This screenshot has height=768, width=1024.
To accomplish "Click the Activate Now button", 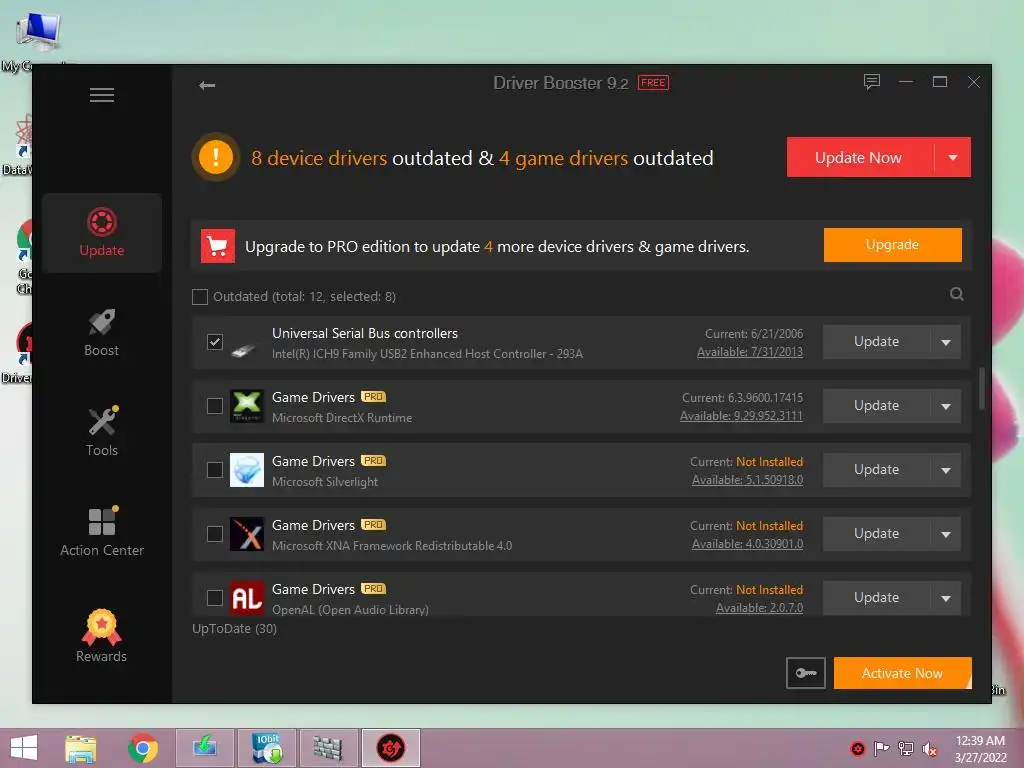I will [903, 673].
